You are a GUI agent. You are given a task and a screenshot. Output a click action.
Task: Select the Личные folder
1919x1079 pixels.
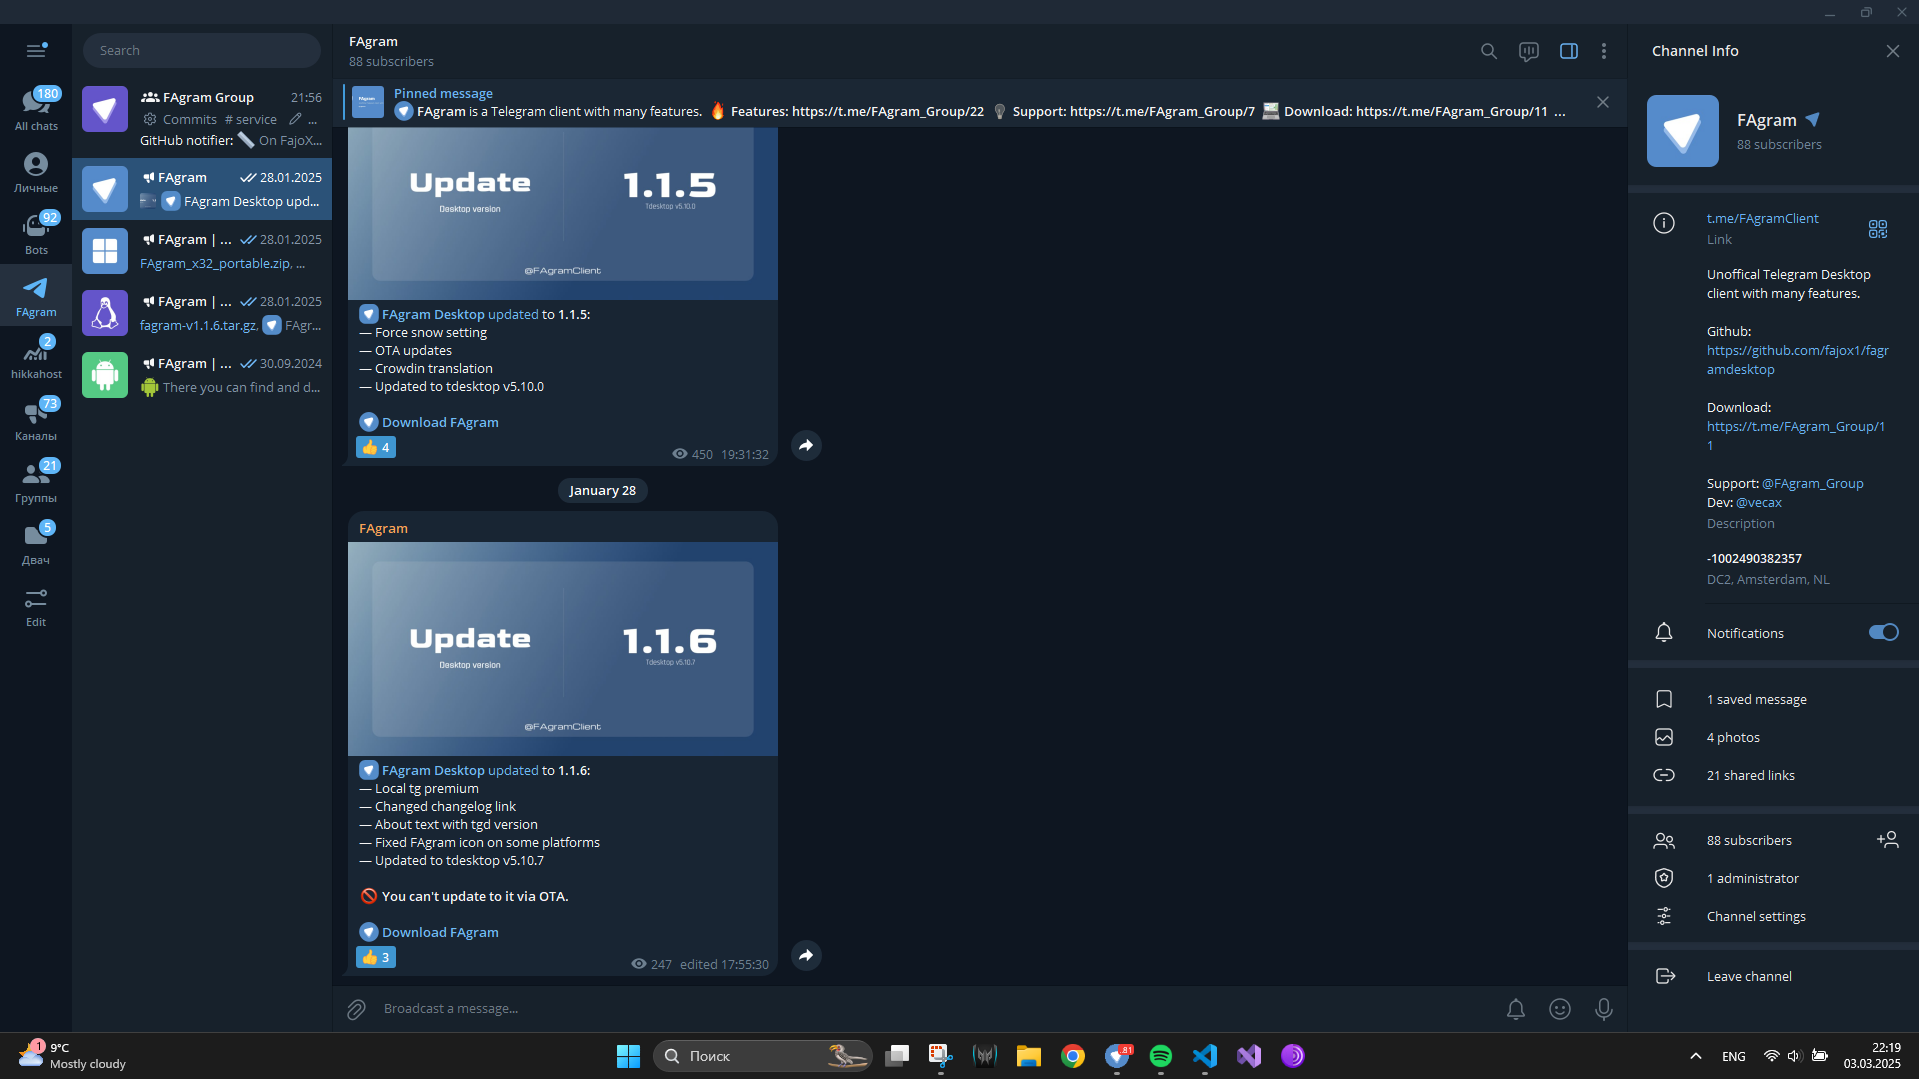(36, 172)
